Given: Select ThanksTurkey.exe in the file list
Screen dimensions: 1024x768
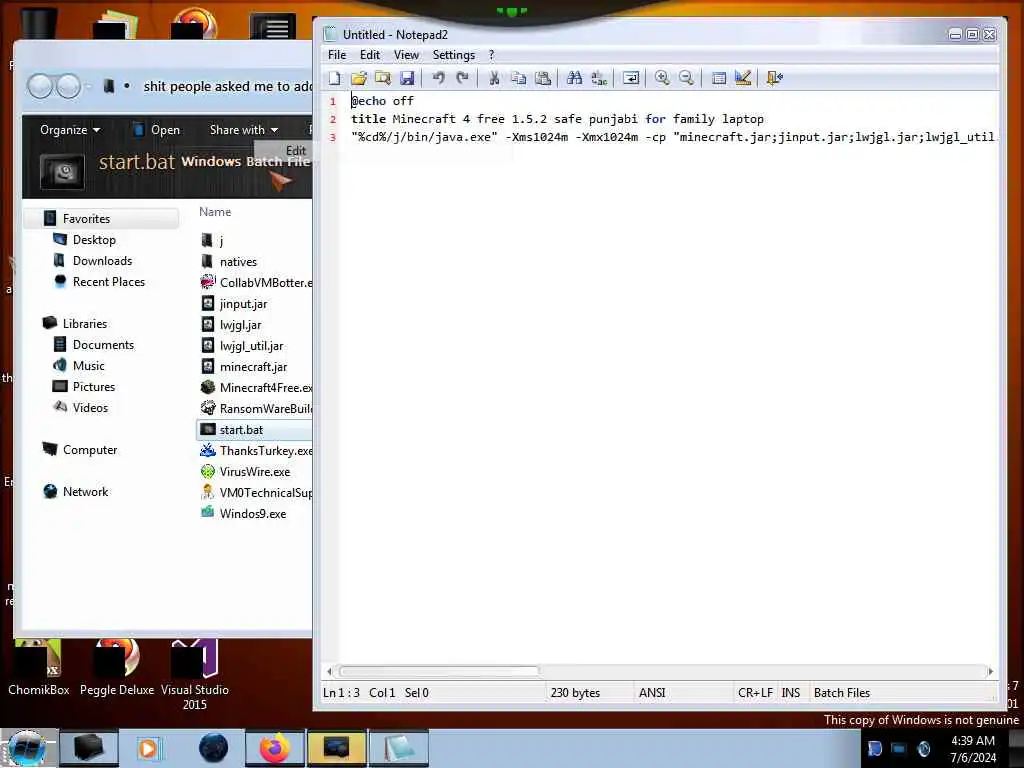Looking at the screenshot, I should (x=265, y=451).
